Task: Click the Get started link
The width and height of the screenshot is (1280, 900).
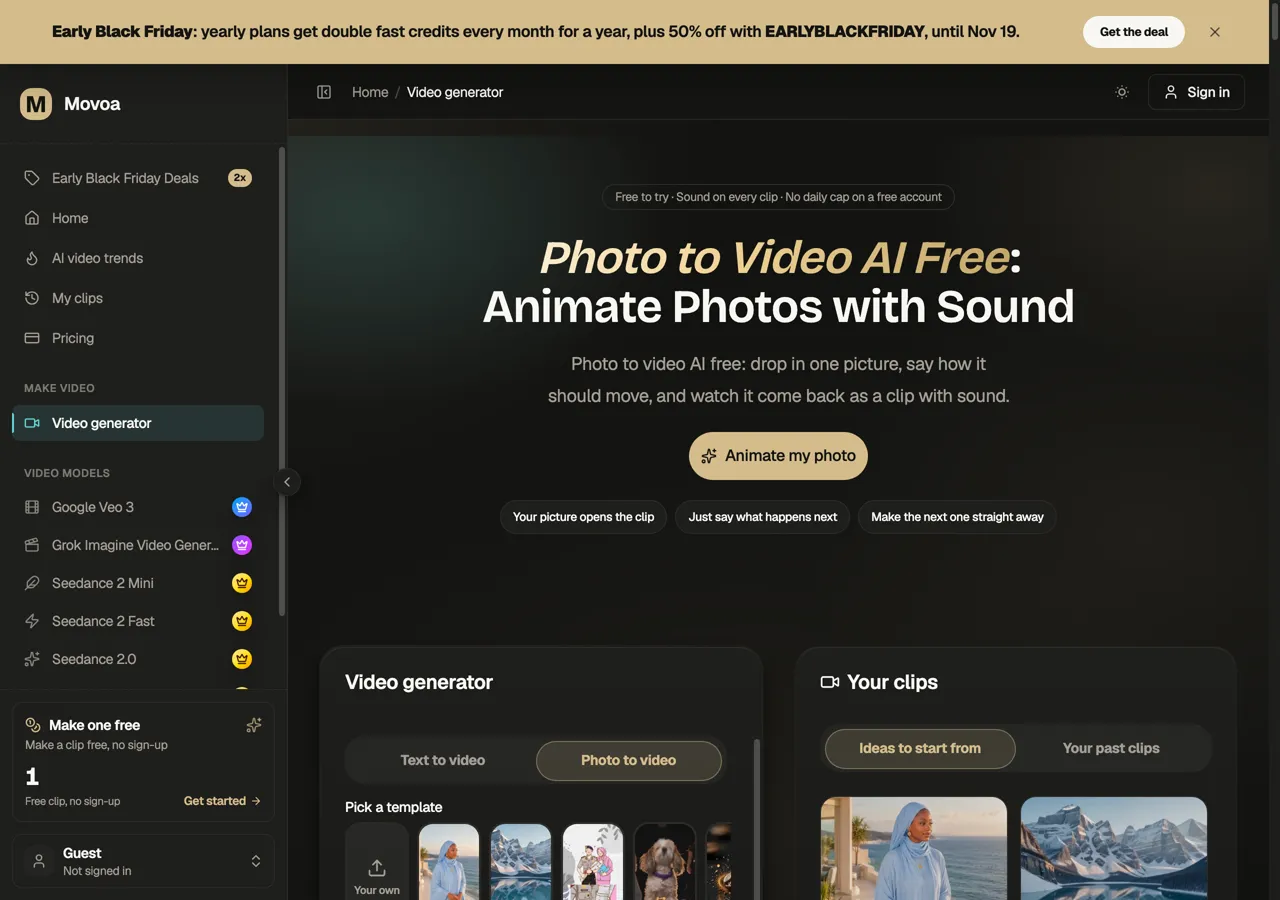Action: point(222,801)
